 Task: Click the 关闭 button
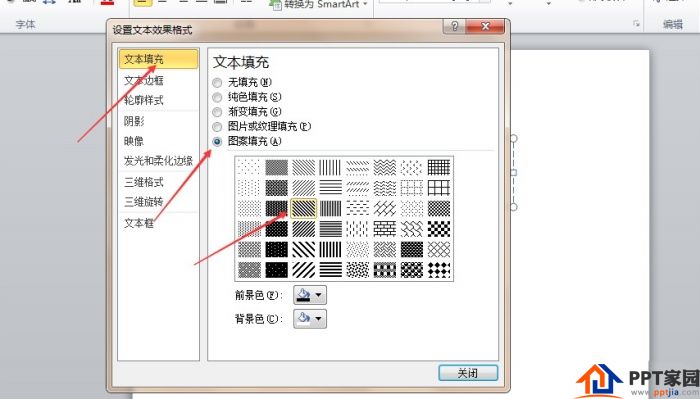[468, 373]
